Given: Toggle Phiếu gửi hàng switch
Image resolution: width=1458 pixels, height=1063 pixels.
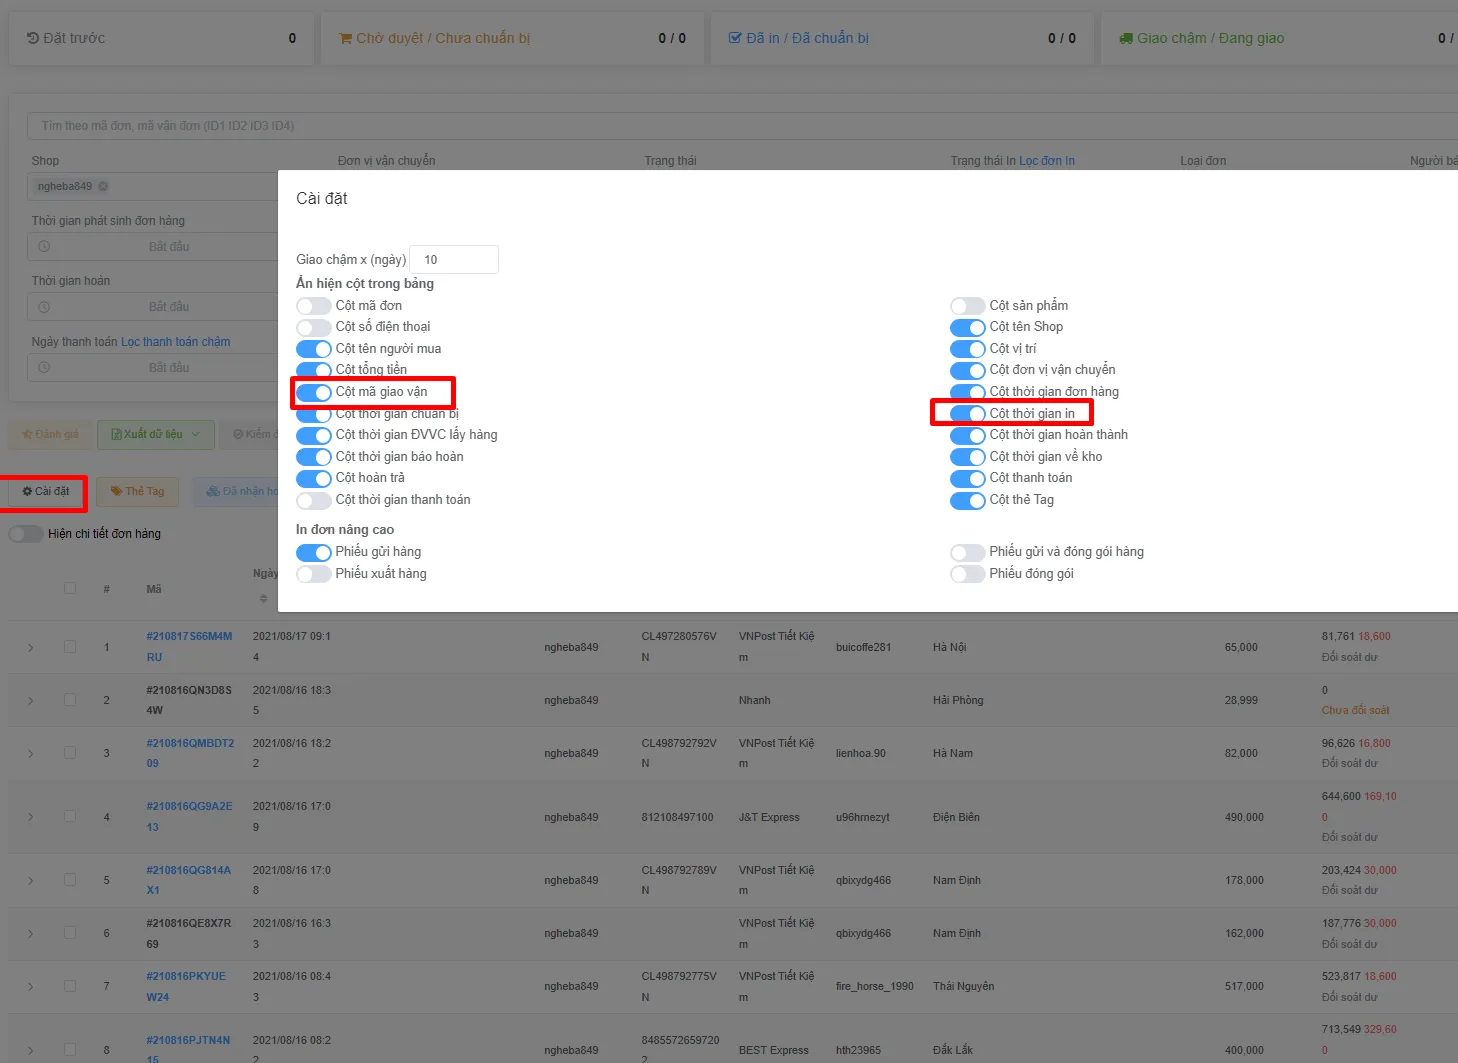Looking at the screenshot, I should coord(313,552).
